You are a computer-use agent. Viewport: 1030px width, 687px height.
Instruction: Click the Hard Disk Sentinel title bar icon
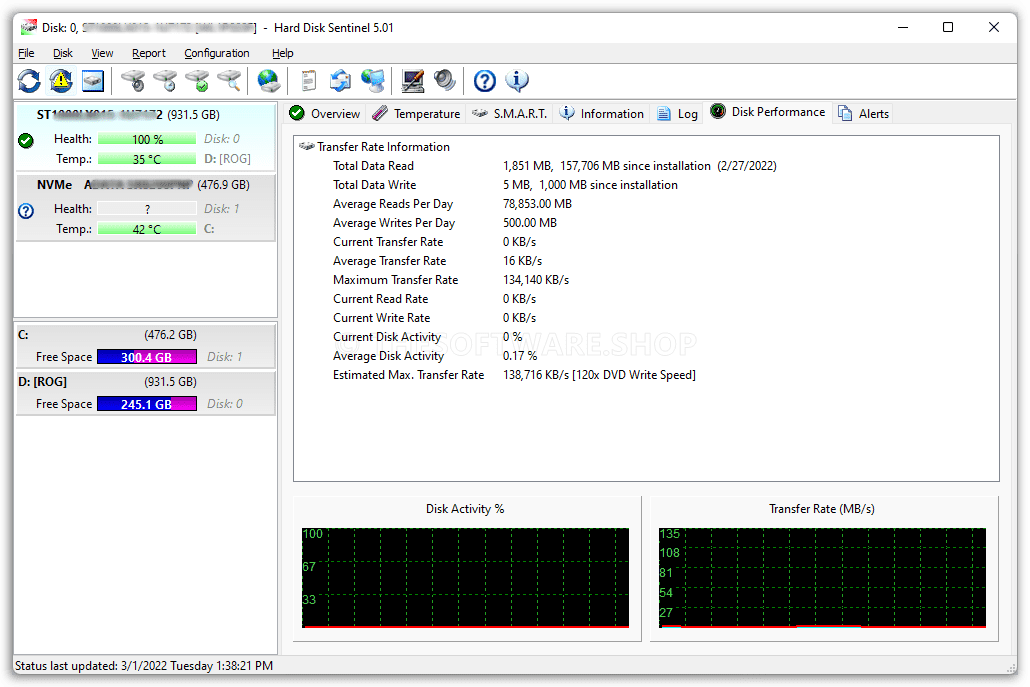[28, 27]
